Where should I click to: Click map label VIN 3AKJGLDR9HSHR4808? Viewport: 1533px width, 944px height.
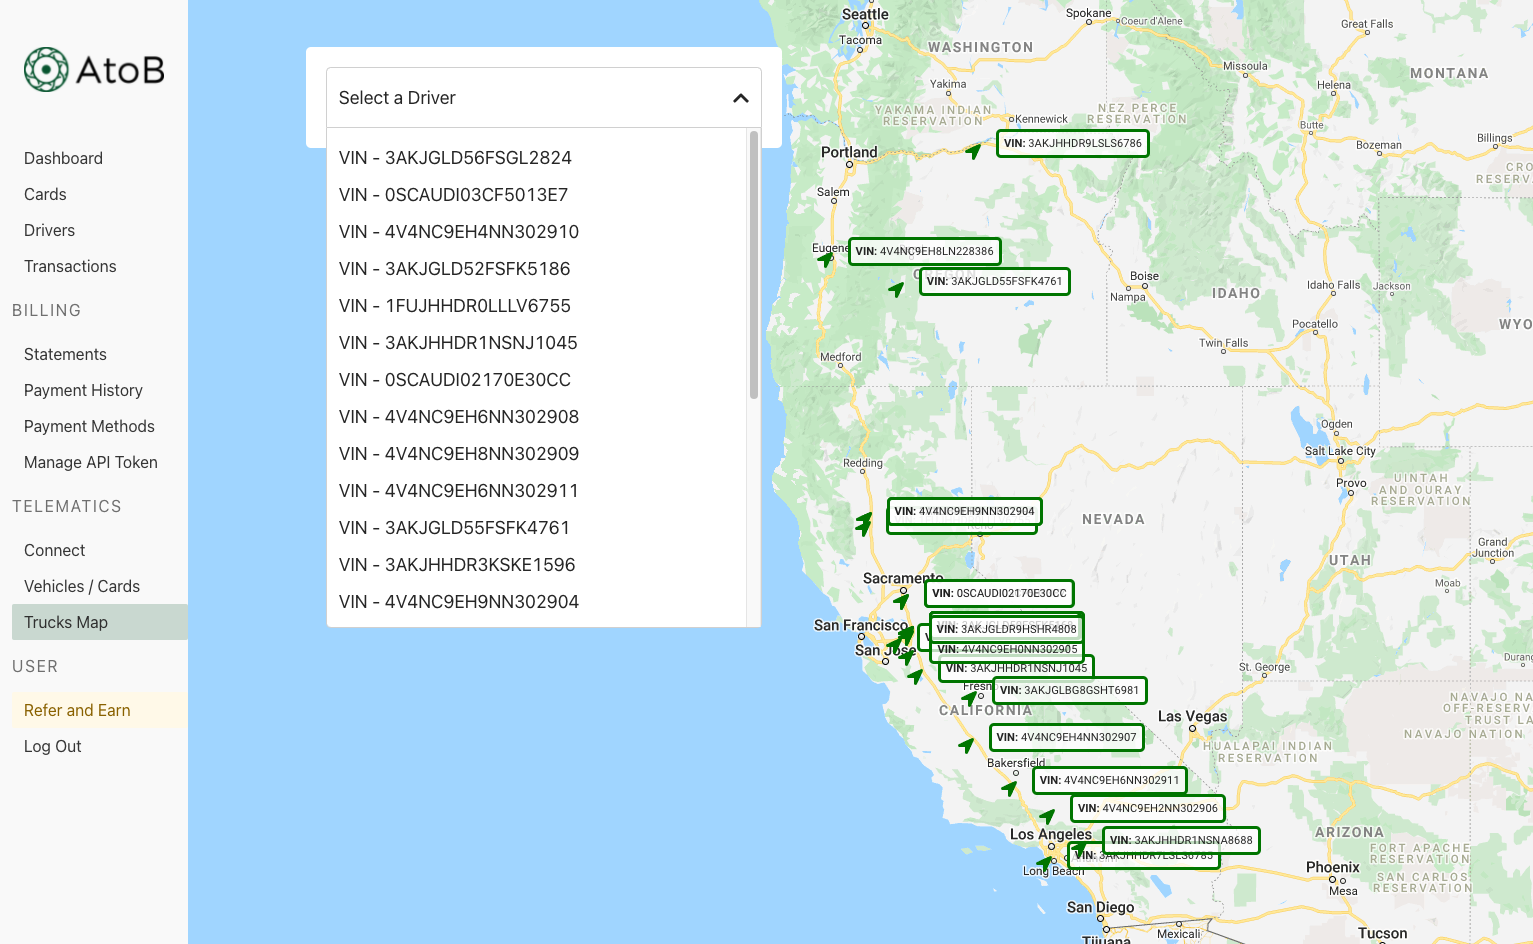[x=1006, y=629]
